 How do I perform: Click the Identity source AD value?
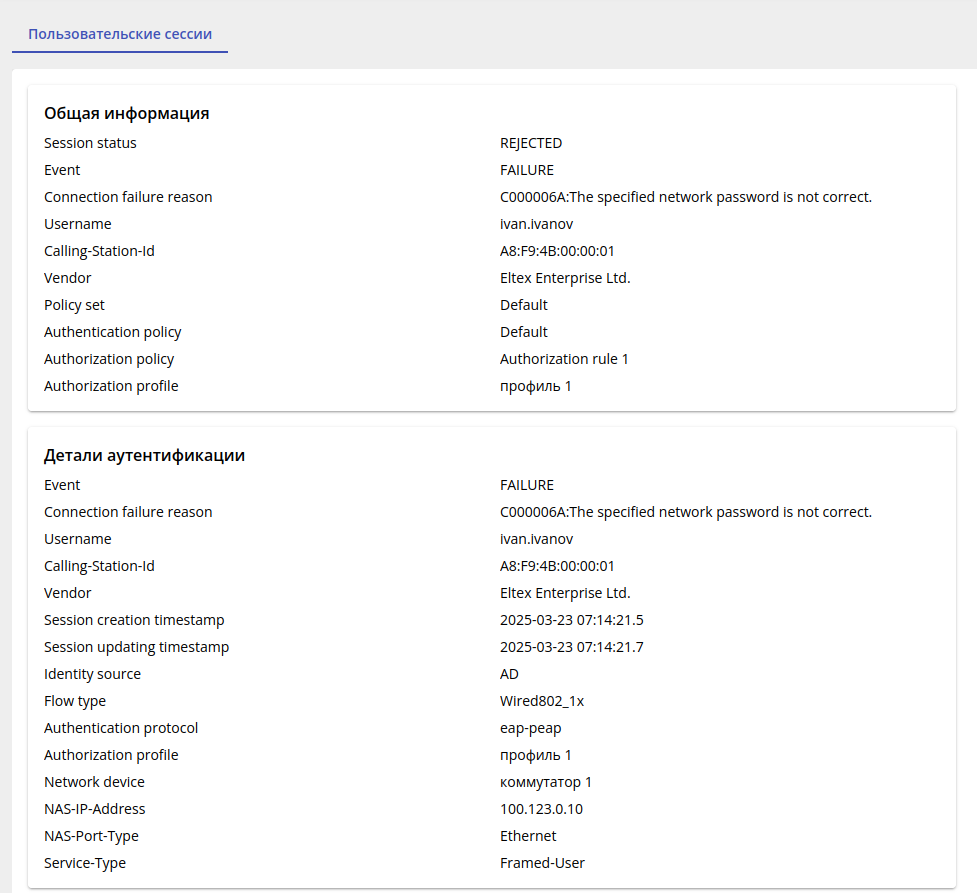(509, 674)
